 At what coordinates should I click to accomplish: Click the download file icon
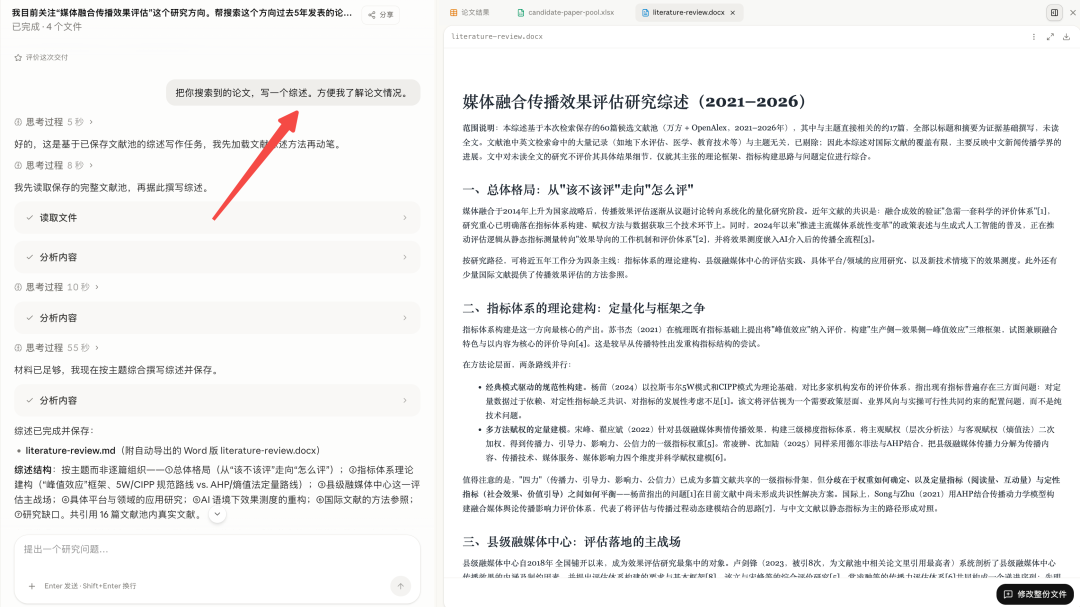(x=1066, y=37)
